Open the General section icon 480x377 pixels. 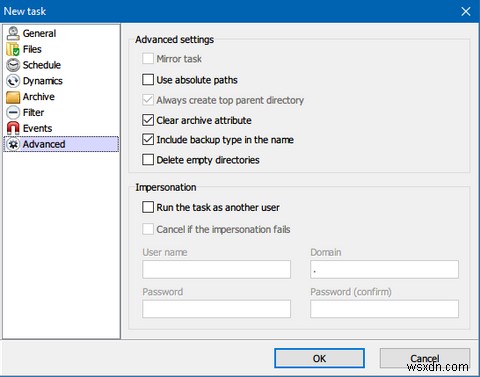point(13,33)
